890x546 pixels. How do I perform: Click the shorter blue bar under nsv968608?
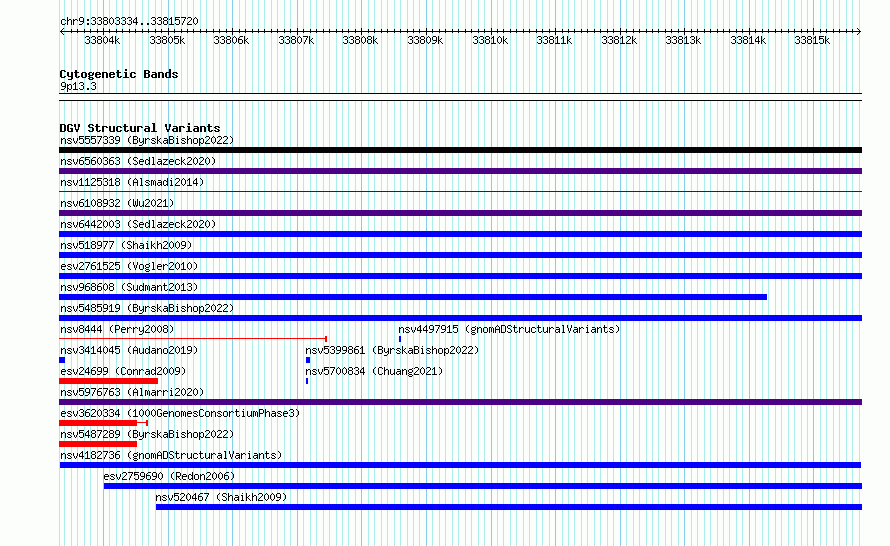[413, 297]
